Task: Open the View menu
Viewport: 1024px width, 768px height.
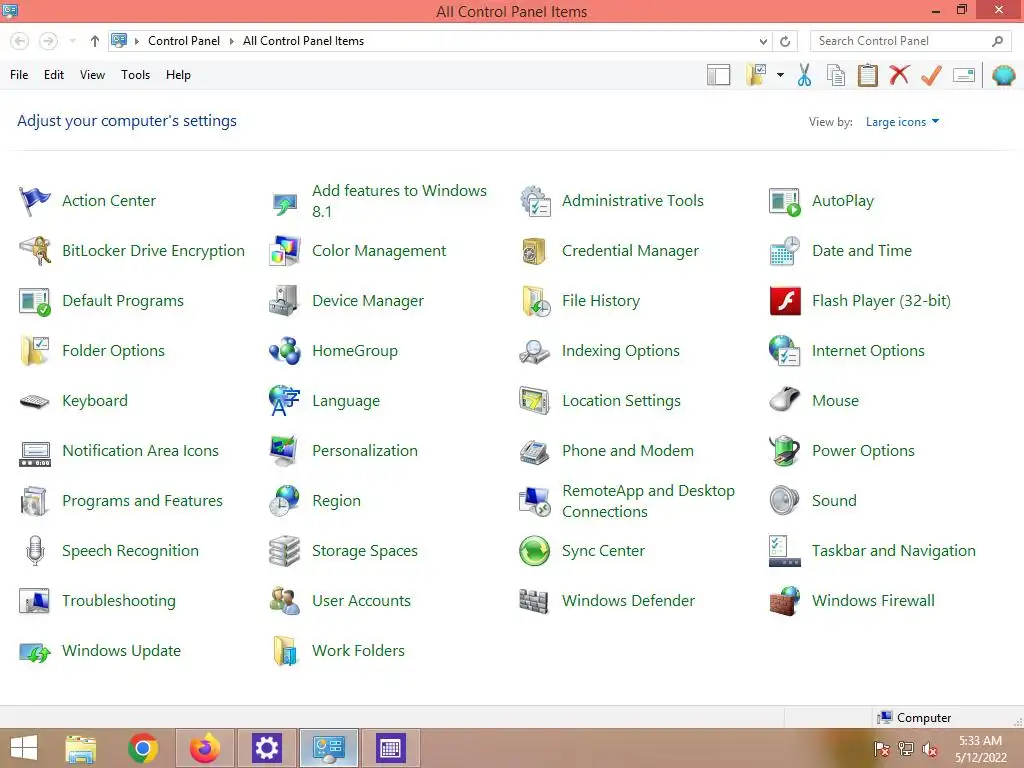Action: (92, 75)
